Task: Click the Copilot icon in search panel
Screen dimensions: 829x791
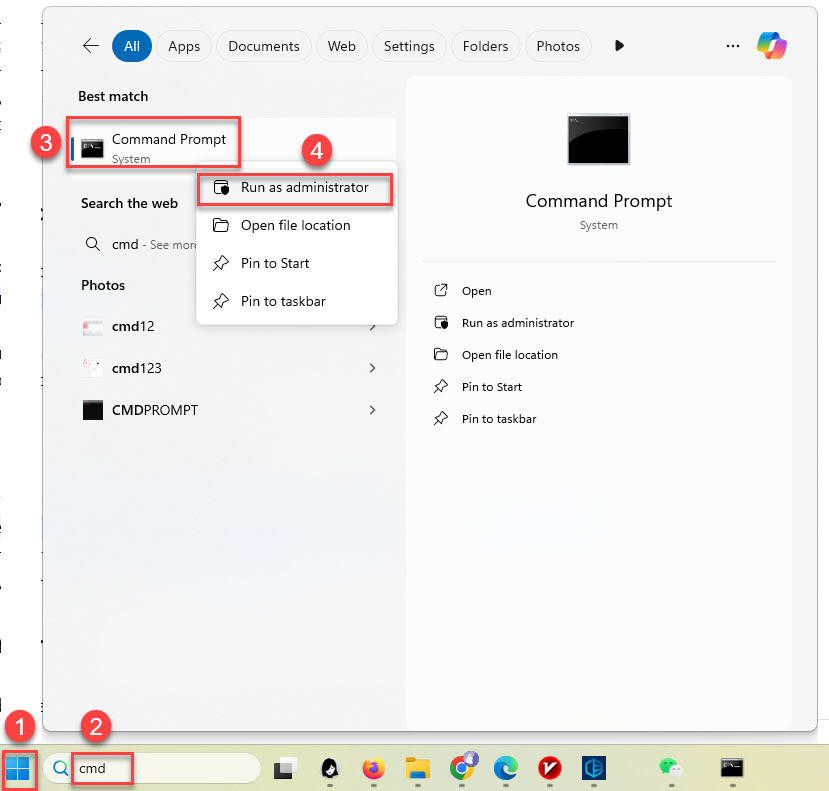Action: point(771,46)
